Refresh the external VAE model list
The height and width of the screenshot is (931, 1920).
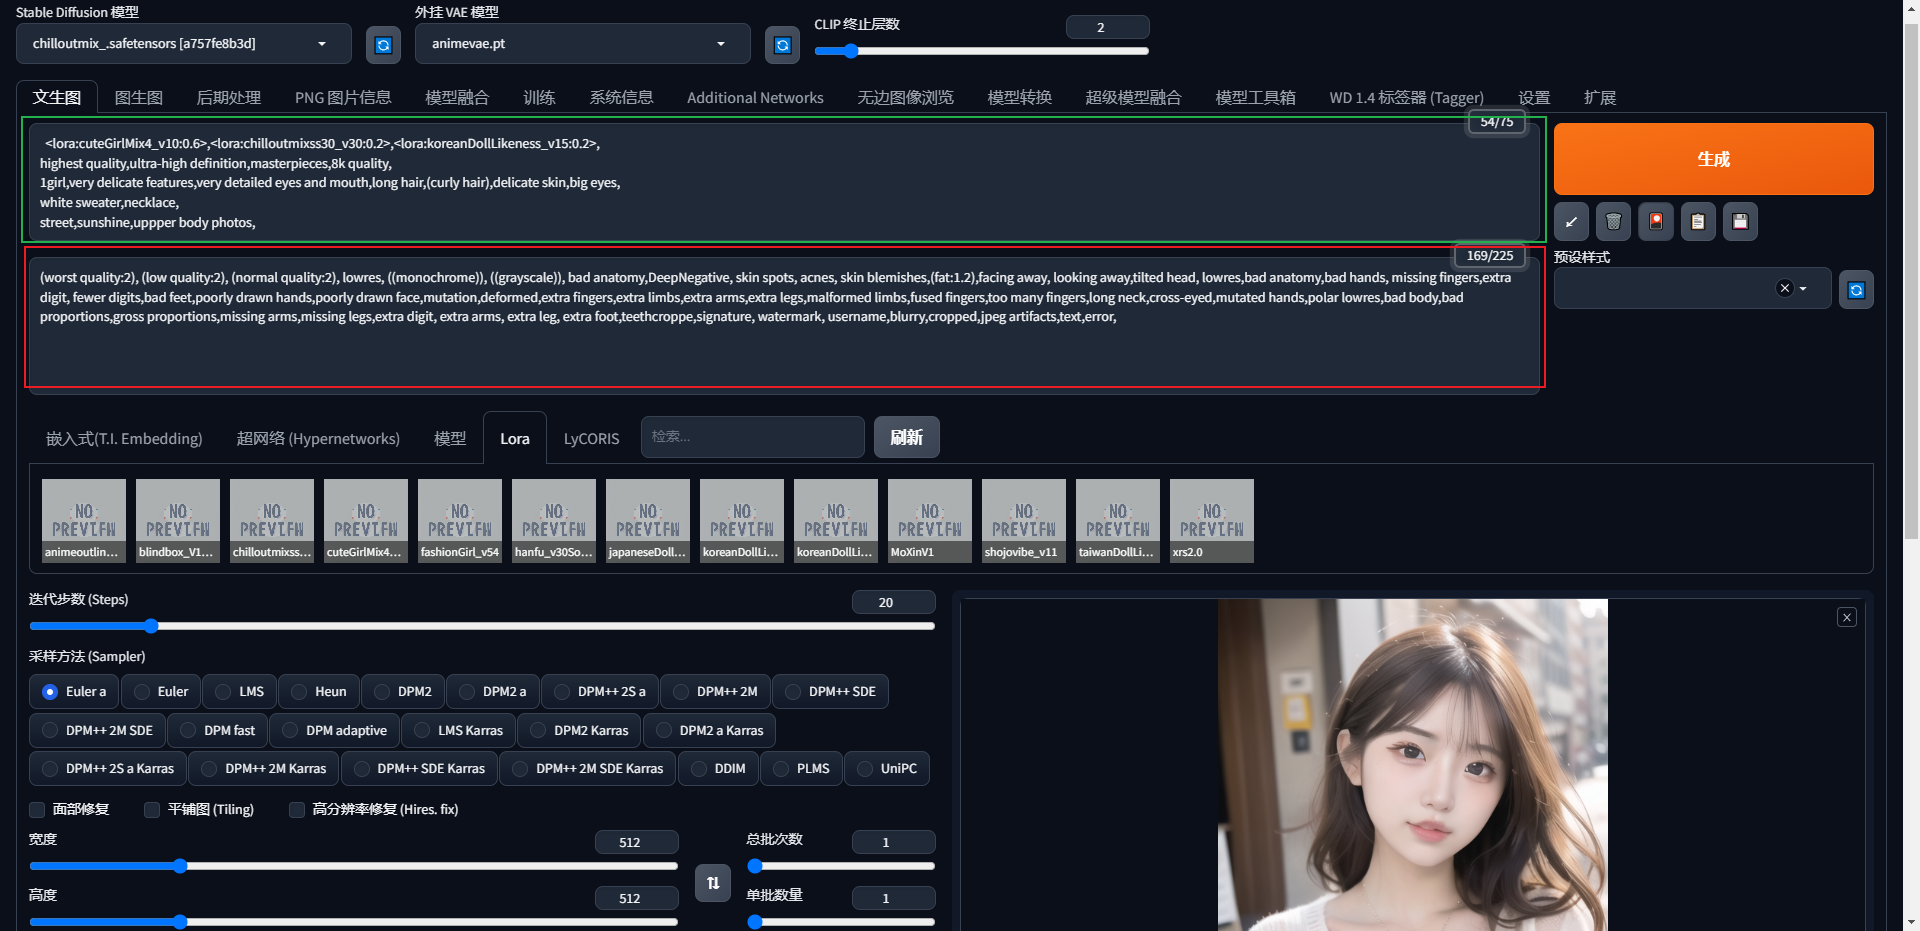point(782,45)
